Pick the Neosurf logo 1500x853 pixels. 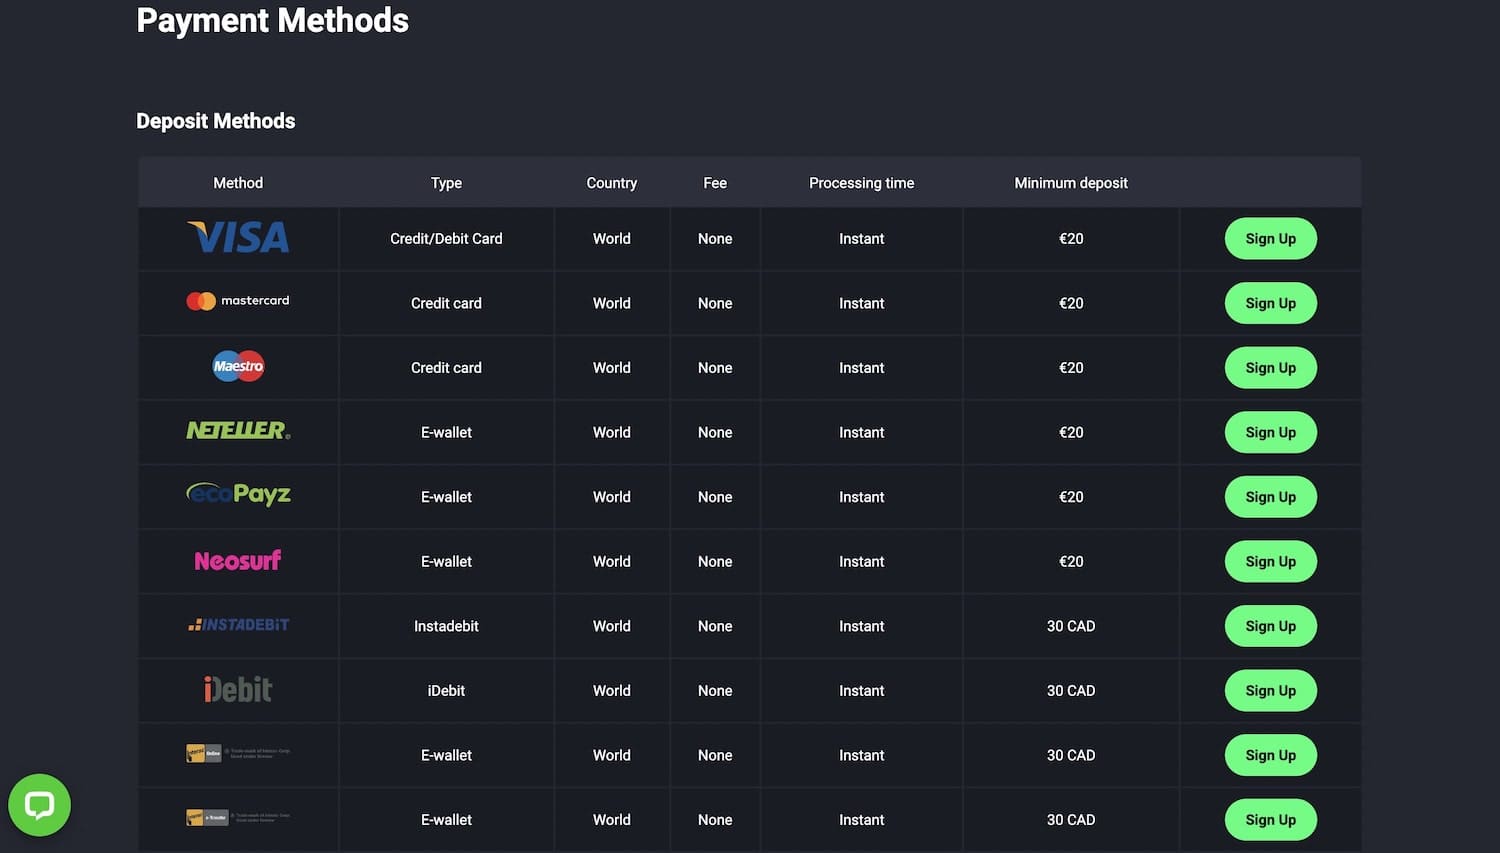(238, 560)
